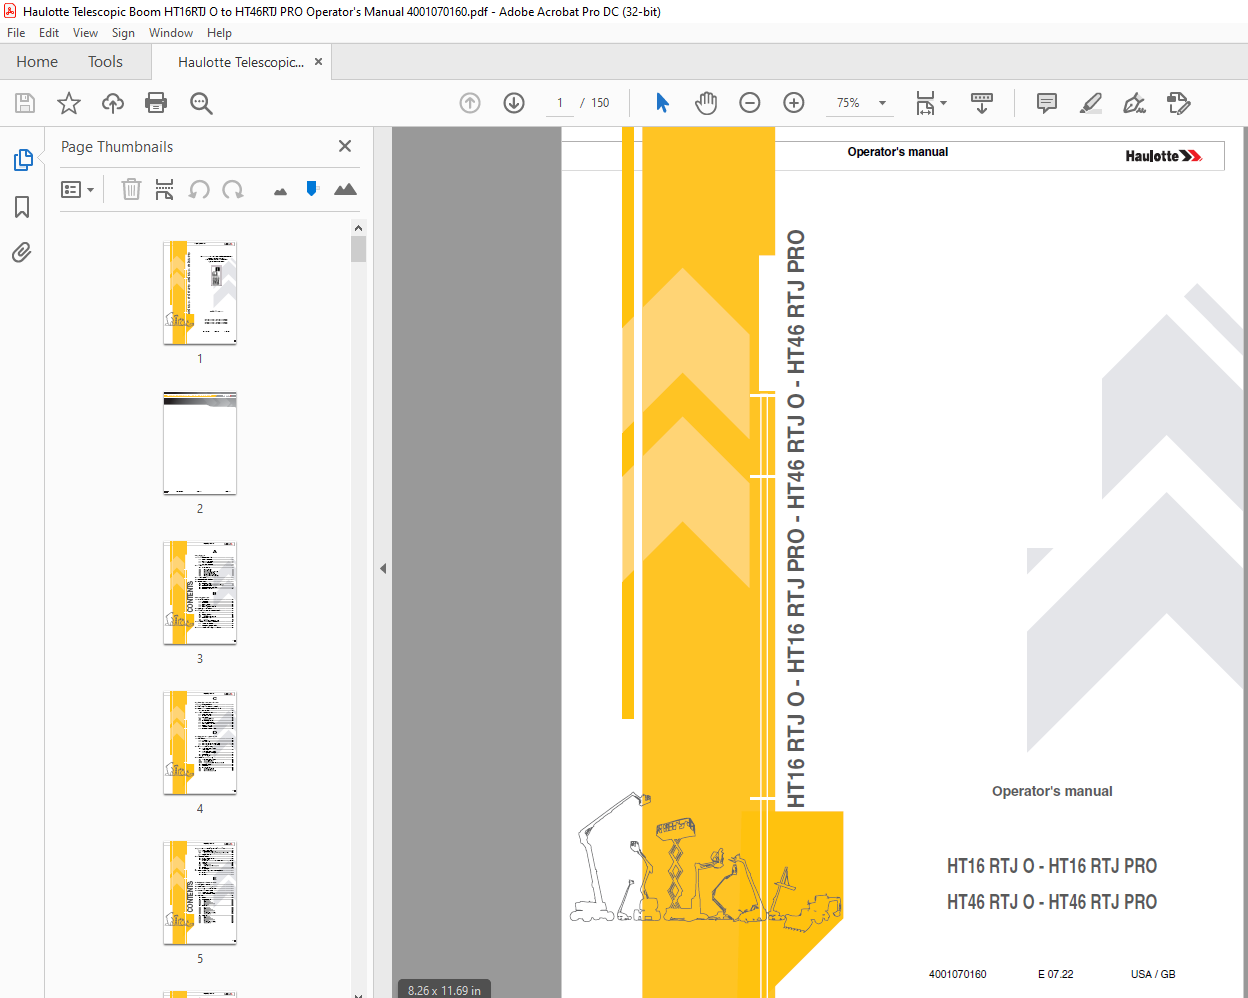Open the find text magnifier tool
Image resolution: width=1248 pixels, height=998 pixels.
pyautogui.click(x=201, y=103)
